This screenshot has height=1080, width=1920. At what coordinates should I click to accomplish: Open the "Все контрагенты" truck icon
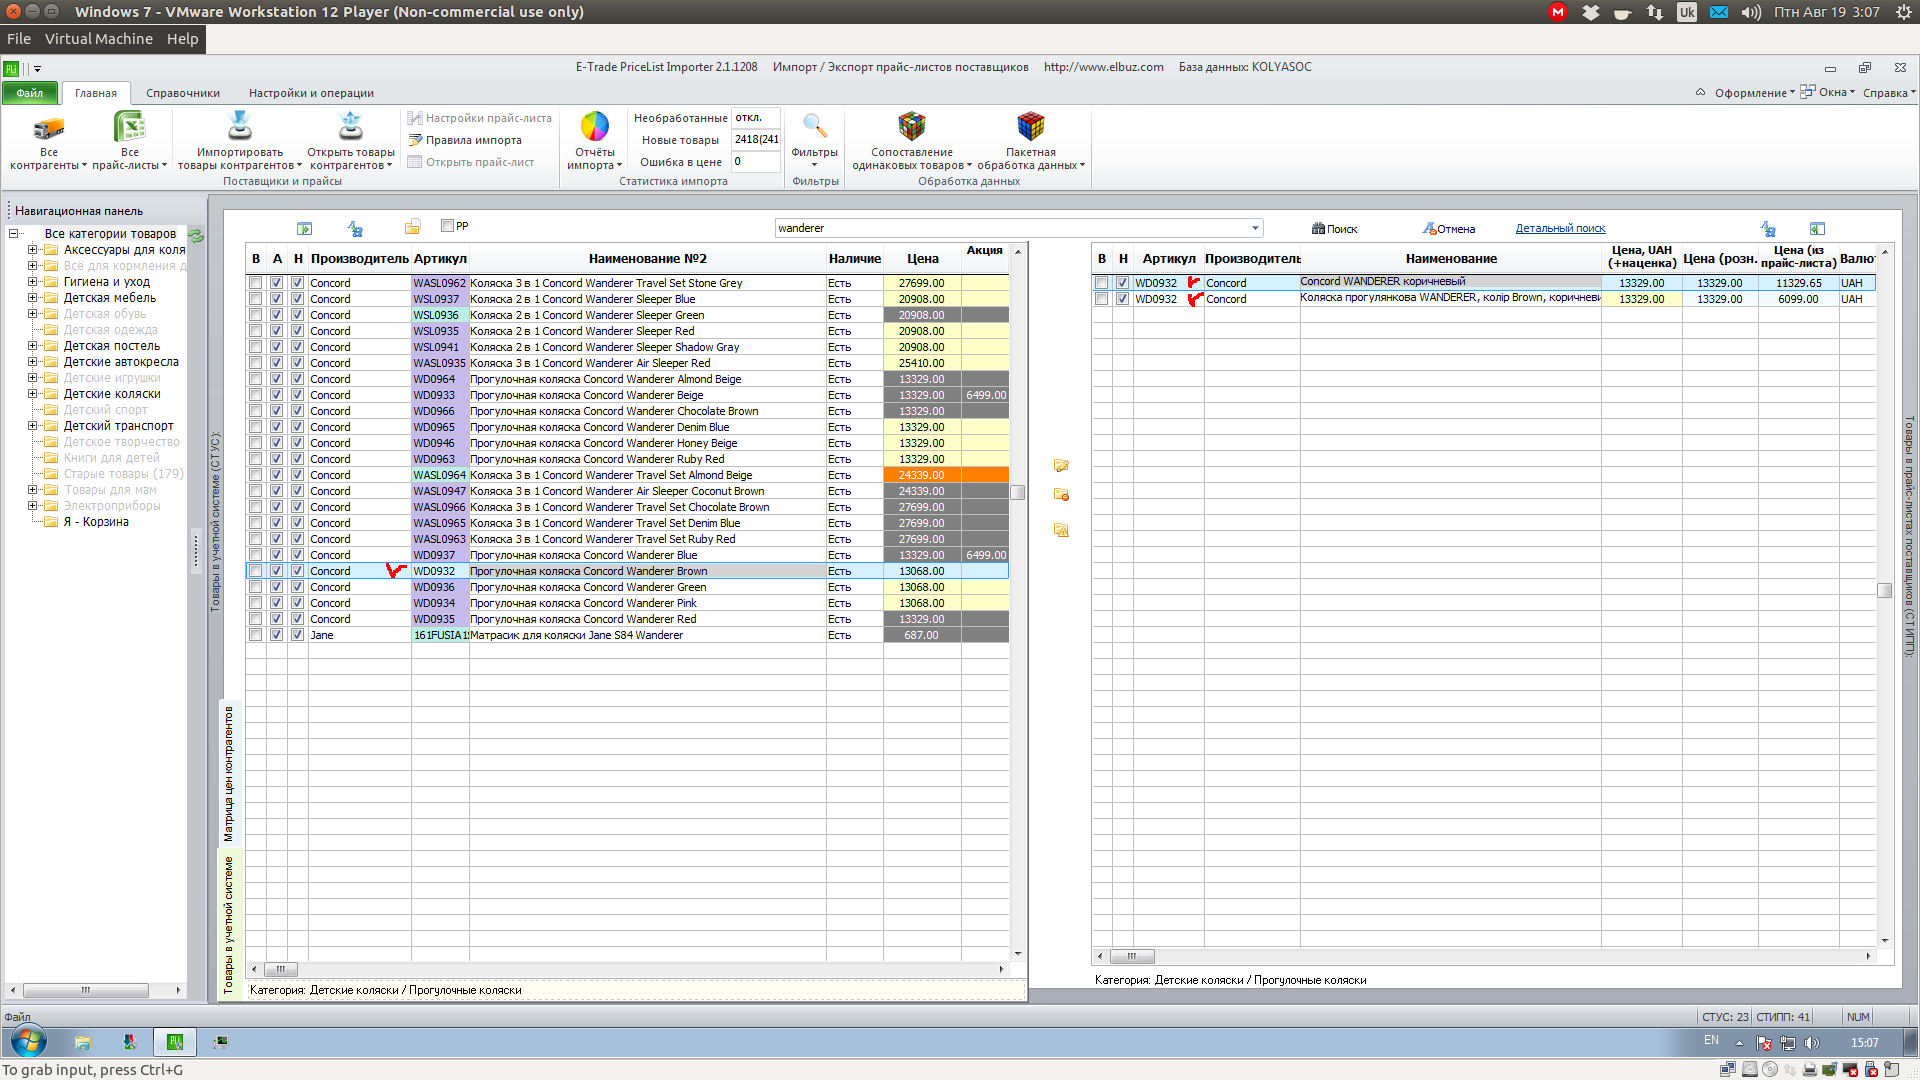pyautogui.click(x=48, y=128)
